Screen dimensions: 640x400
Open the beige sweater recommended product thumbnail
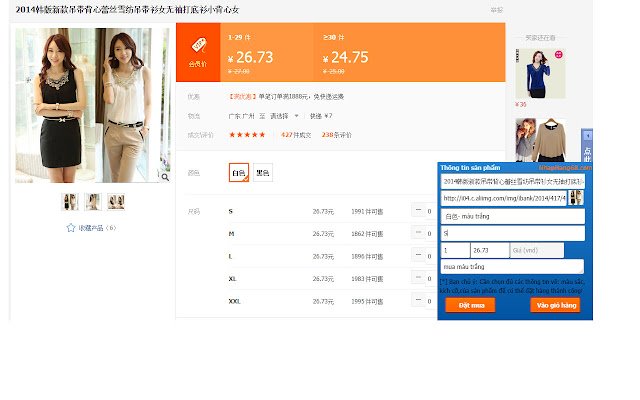click(540, 140)
